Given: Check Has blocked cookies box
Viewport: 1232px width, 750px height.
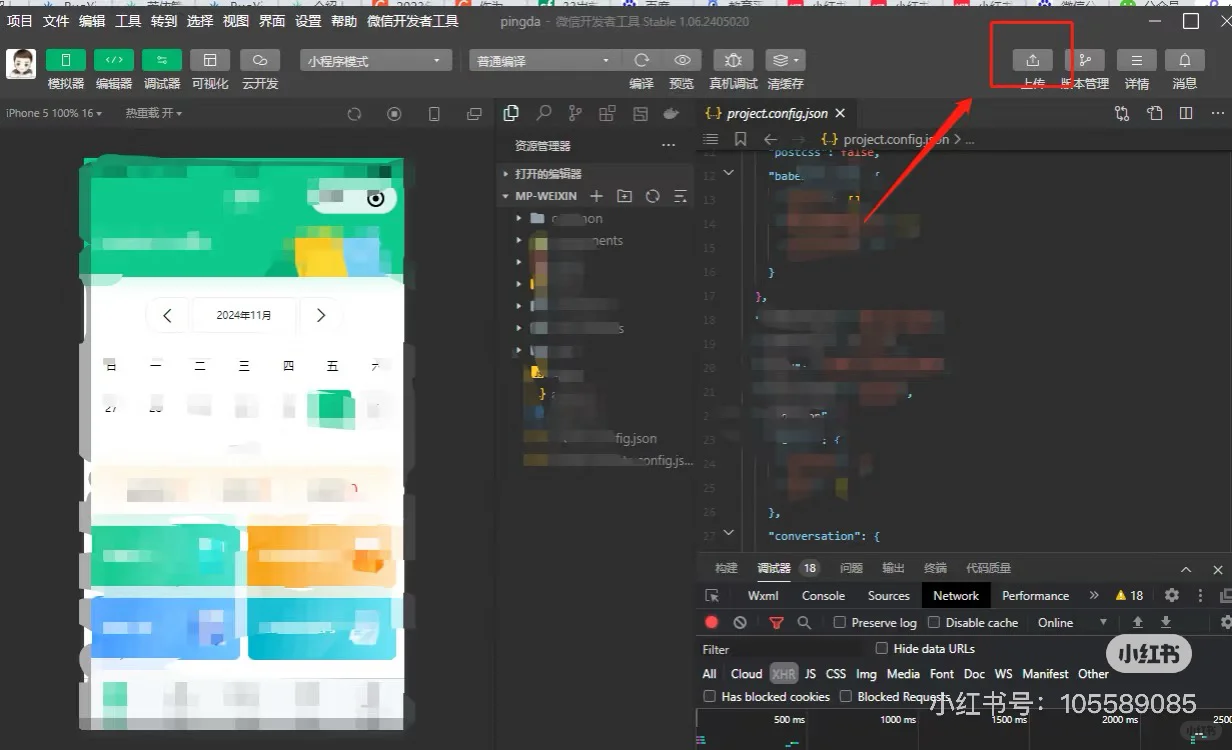Looking at the screenshot, I should point(710,696).
